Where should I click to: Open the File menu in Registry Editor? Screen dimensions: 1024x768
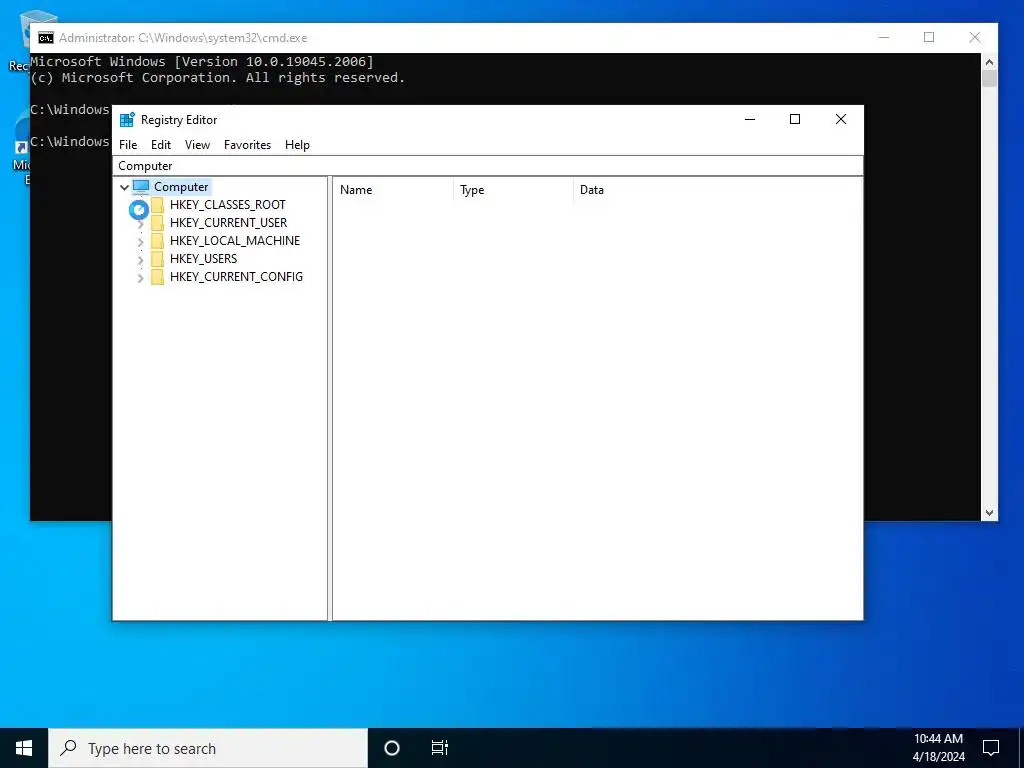[128, 145]
